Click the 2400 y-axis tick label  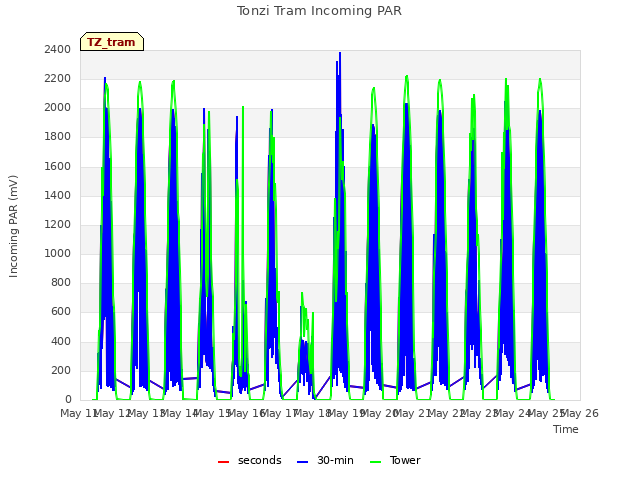(58, 49)
